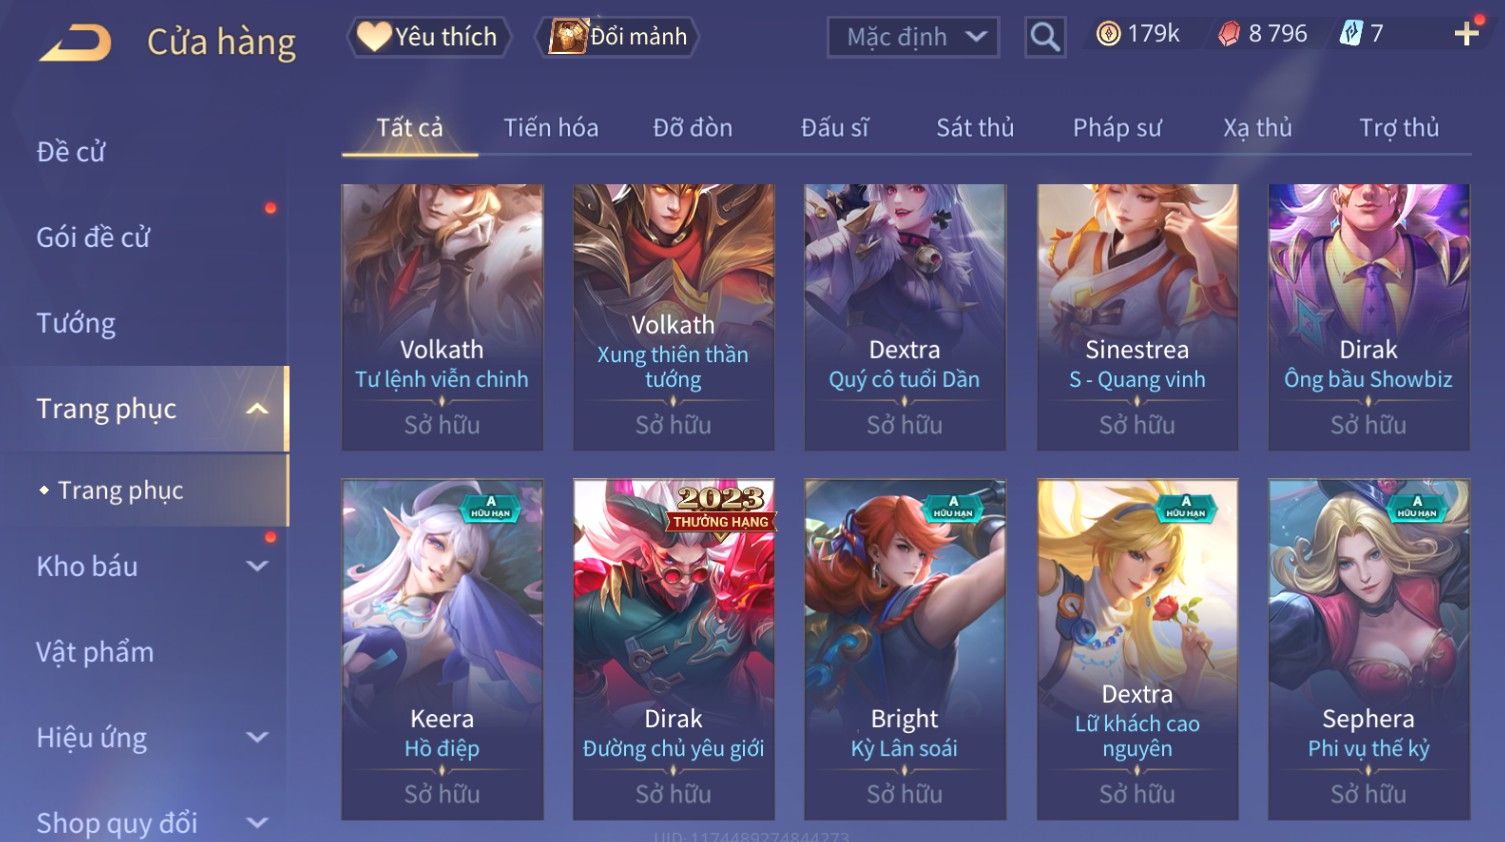Viewport: 1505px width, 842px height.
Task: Select the Sát thủ tab
Action: tap(975, 128)
